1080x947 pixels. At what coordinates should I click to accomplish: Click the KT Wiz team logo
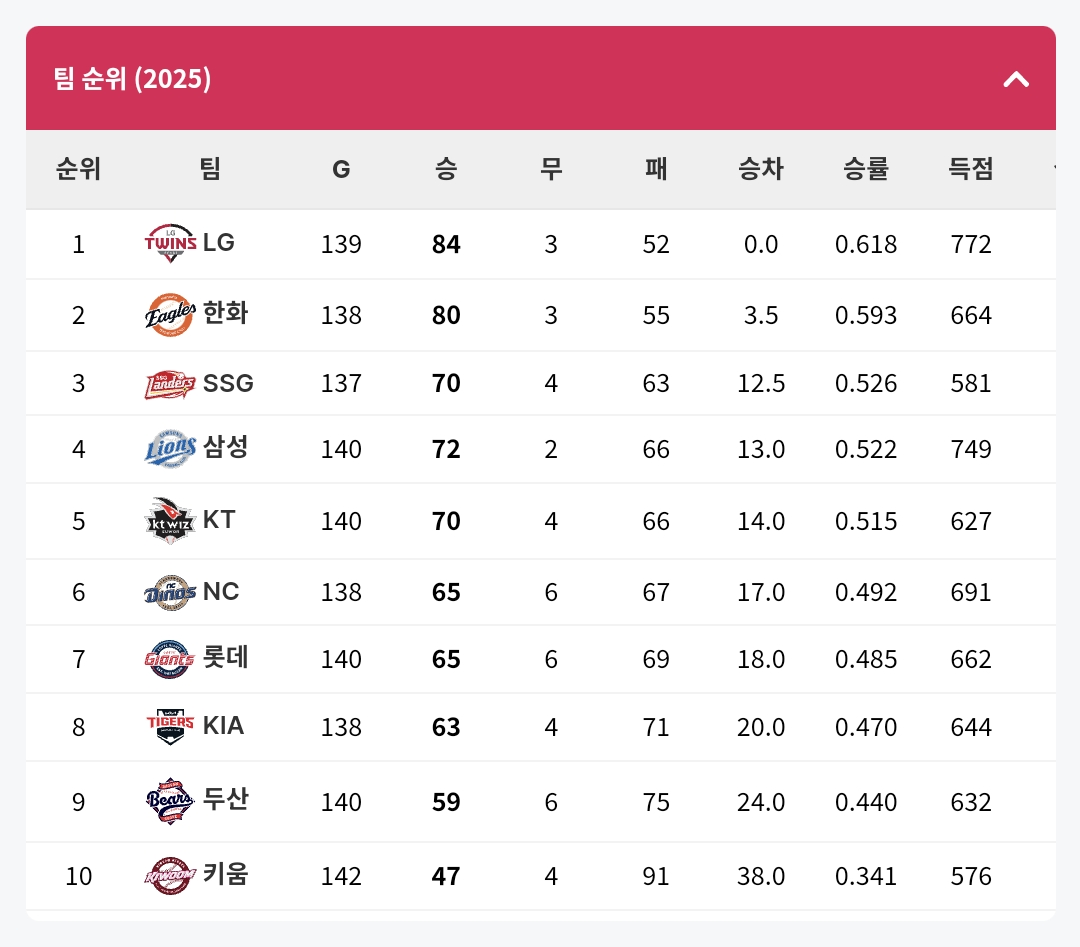coord(170,521)
